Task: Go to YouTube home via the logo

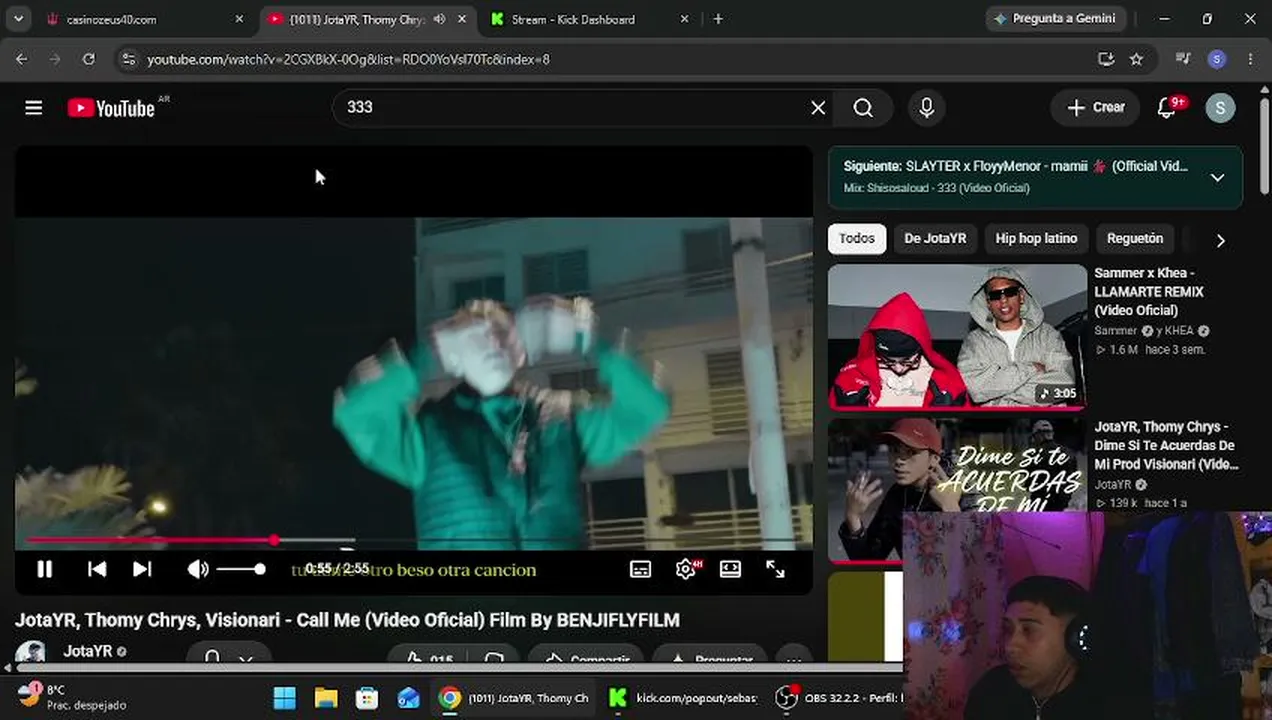Action: [x=111, y=108]
